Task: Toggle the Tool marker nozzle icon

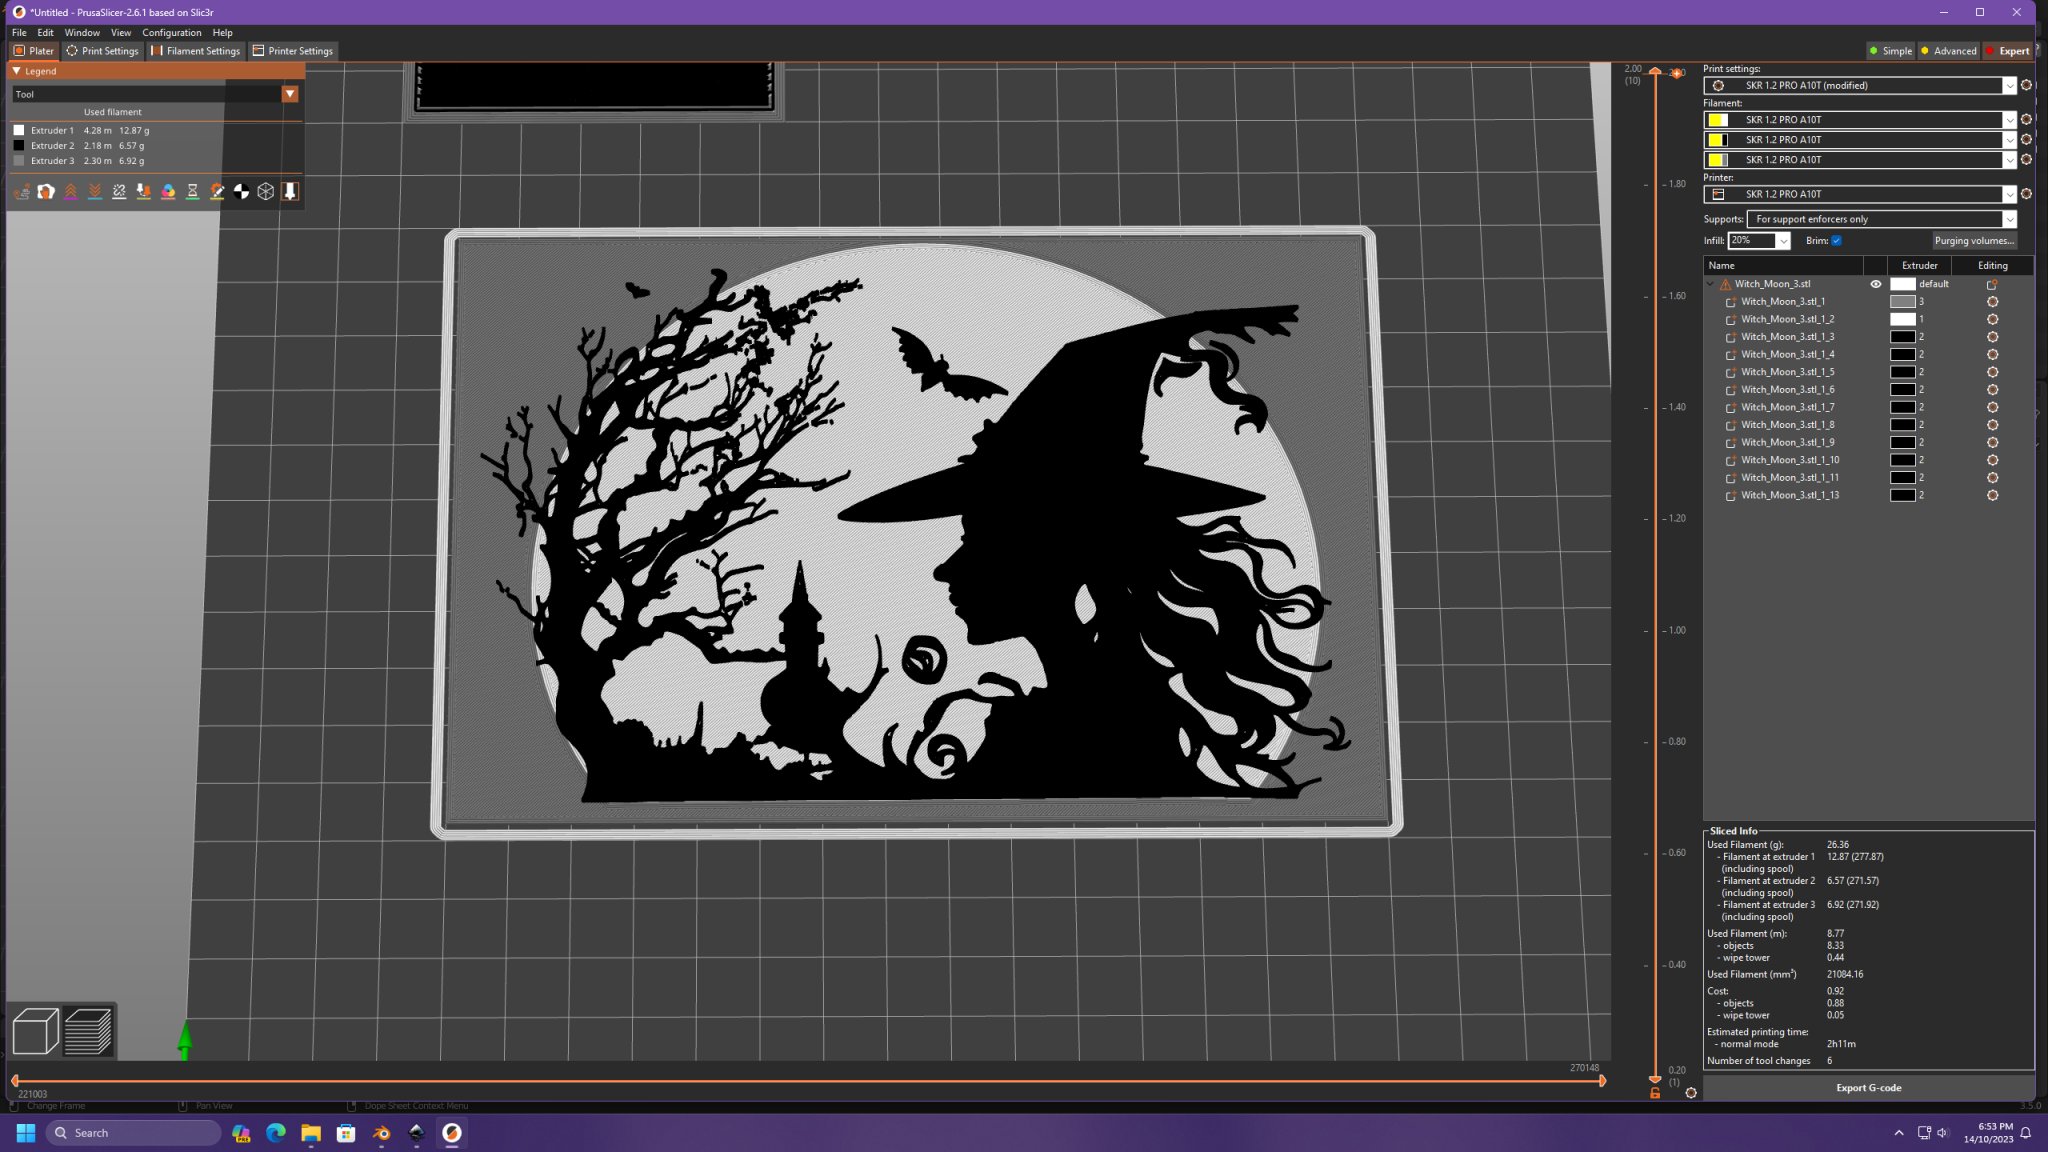Action: [290, 191]
